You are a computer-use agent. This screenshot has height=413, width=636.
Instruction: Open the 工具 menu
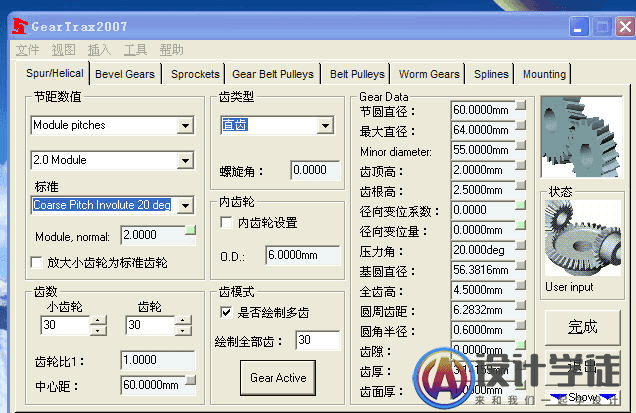pyautogui.click(x=135, y=50)
